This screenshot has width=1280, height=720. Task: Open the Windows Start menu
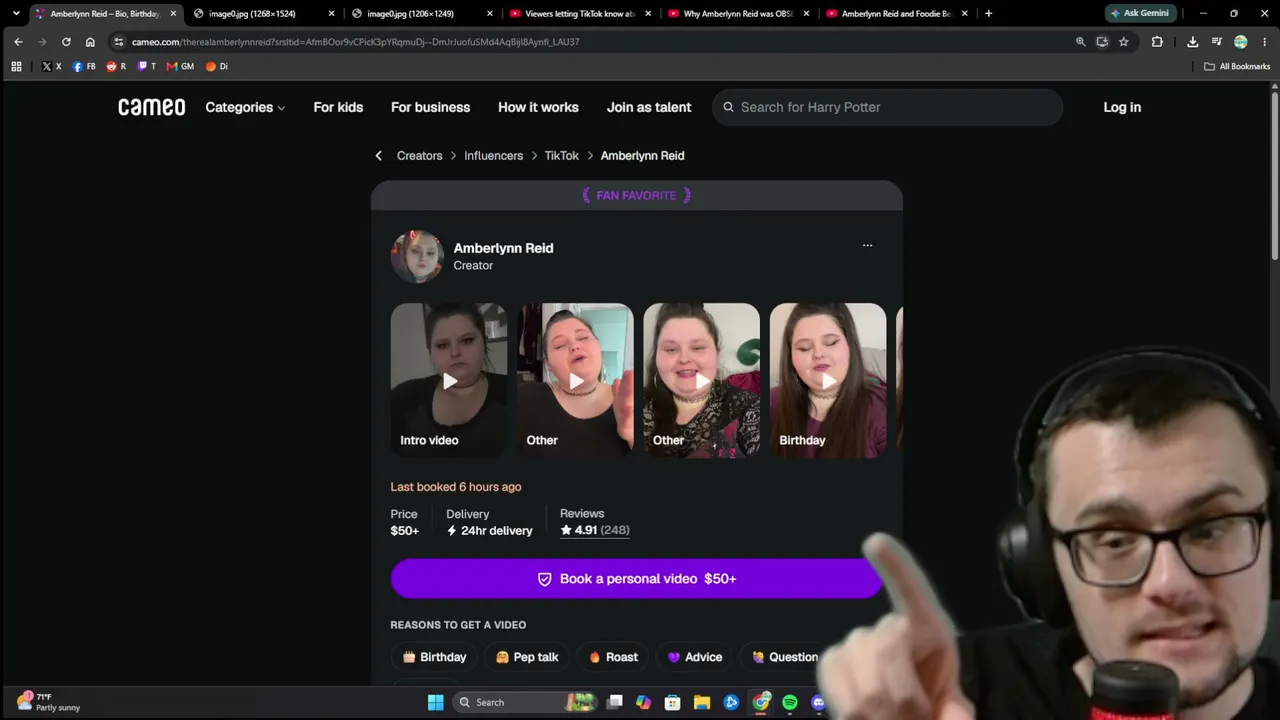(435, 702)
